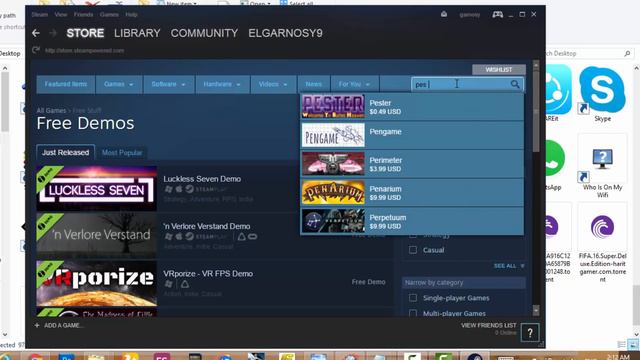Click the taskbar clock

tap(618, 357)
